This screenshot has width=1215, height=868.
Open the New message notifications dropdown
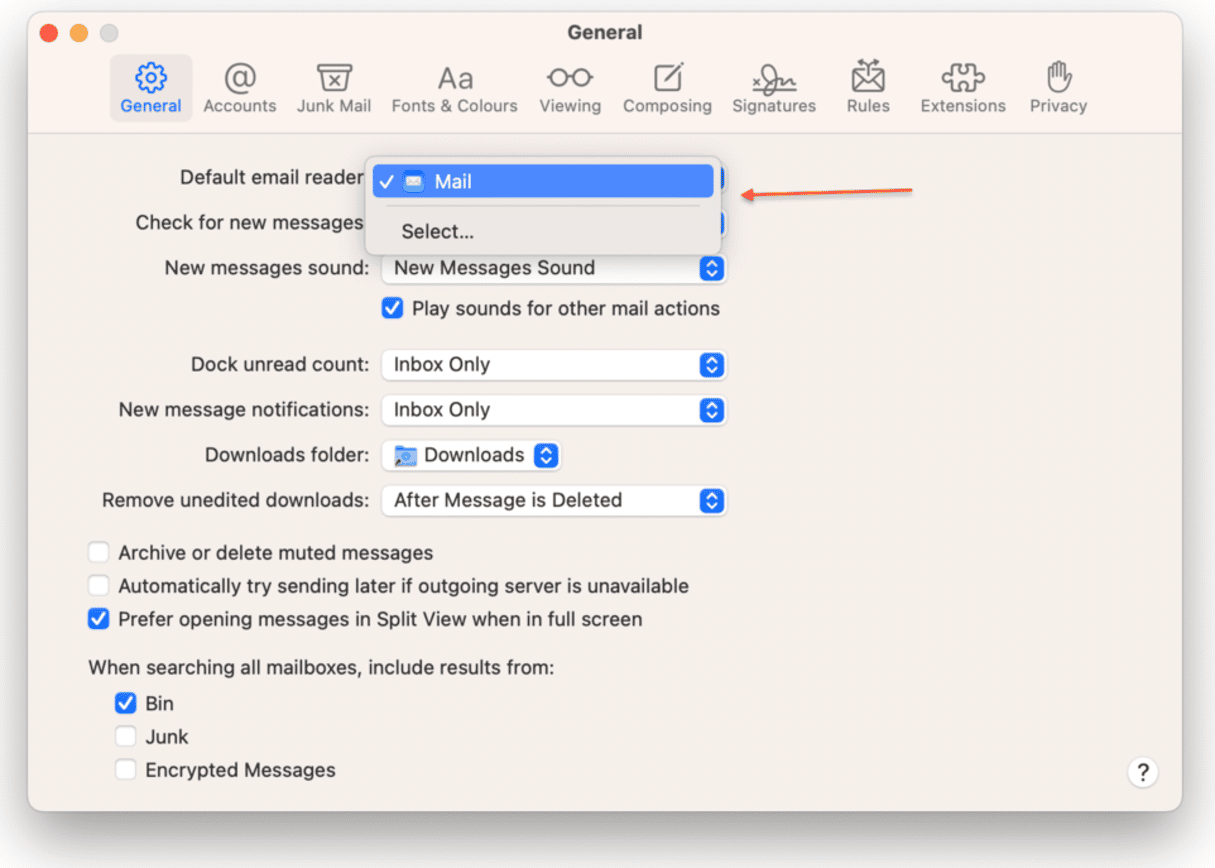click(554, 410)
